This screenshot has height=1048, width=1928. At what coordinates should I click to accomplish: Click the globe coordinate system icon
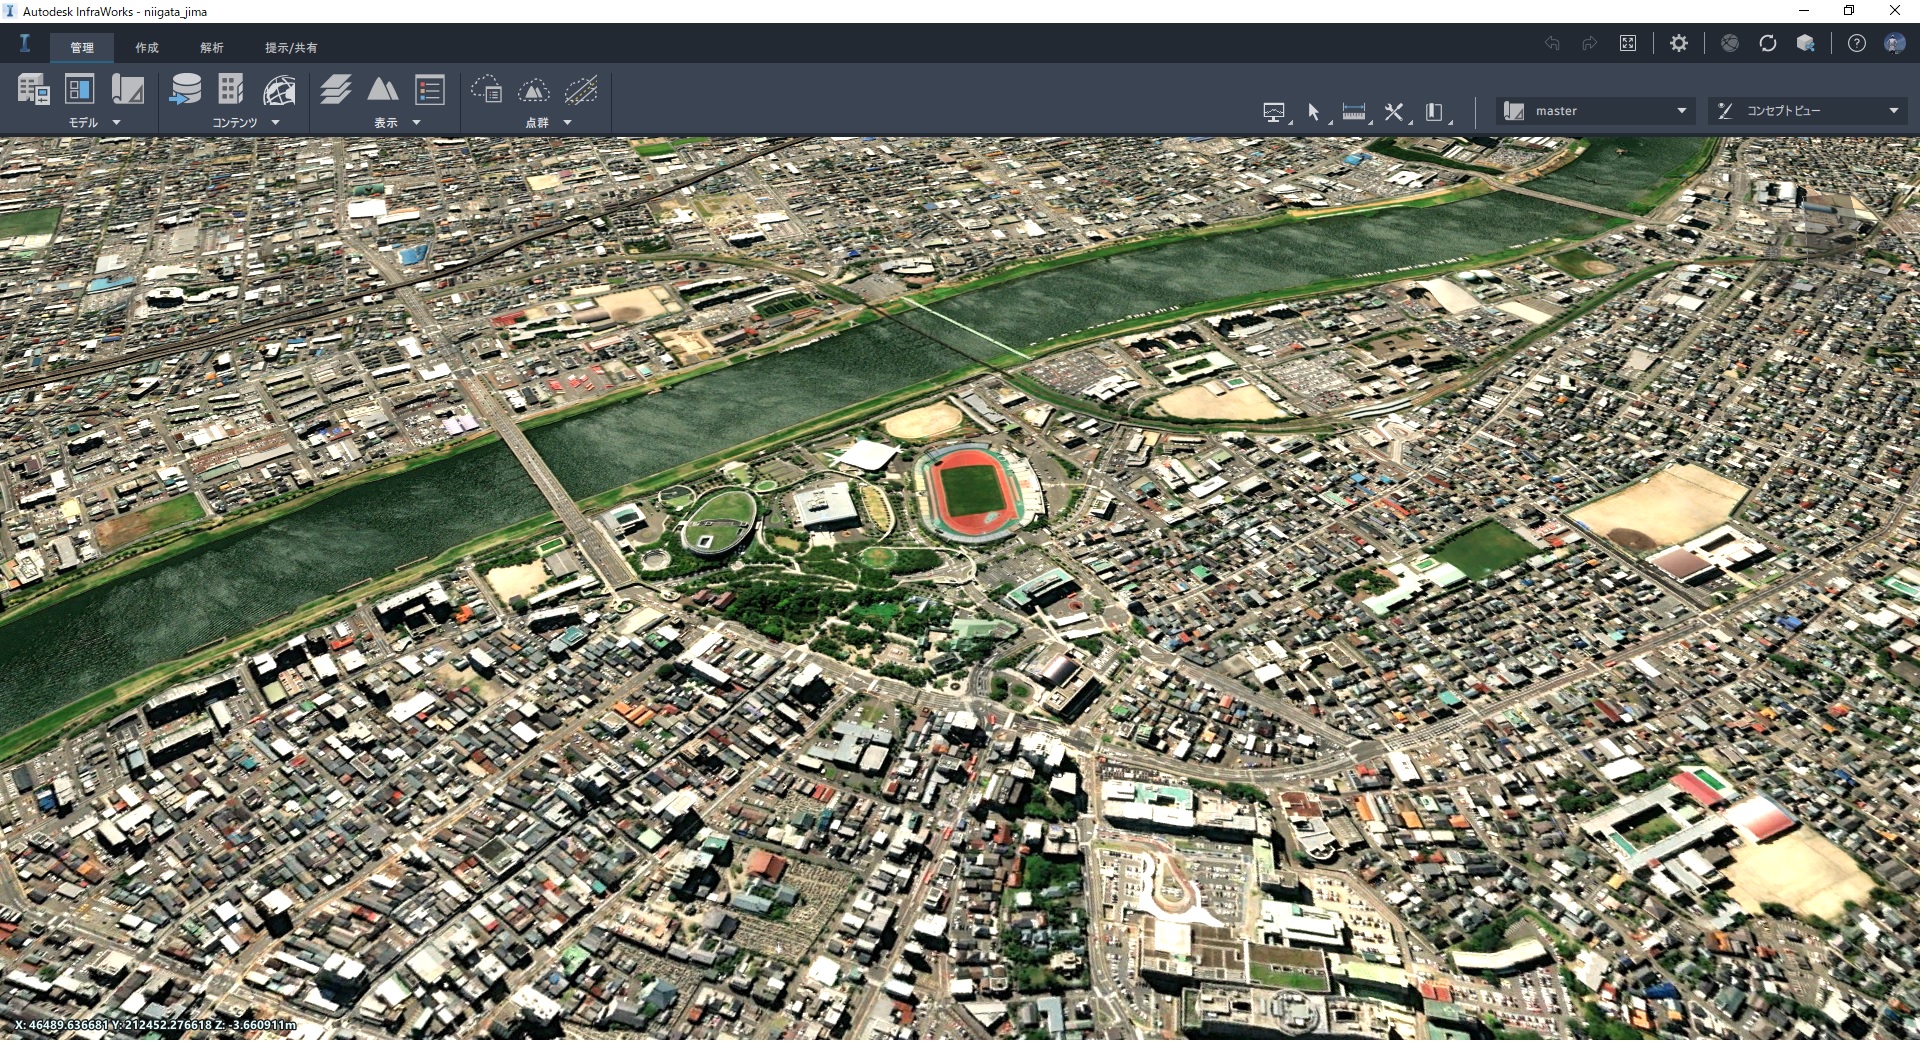click(279, 91)
